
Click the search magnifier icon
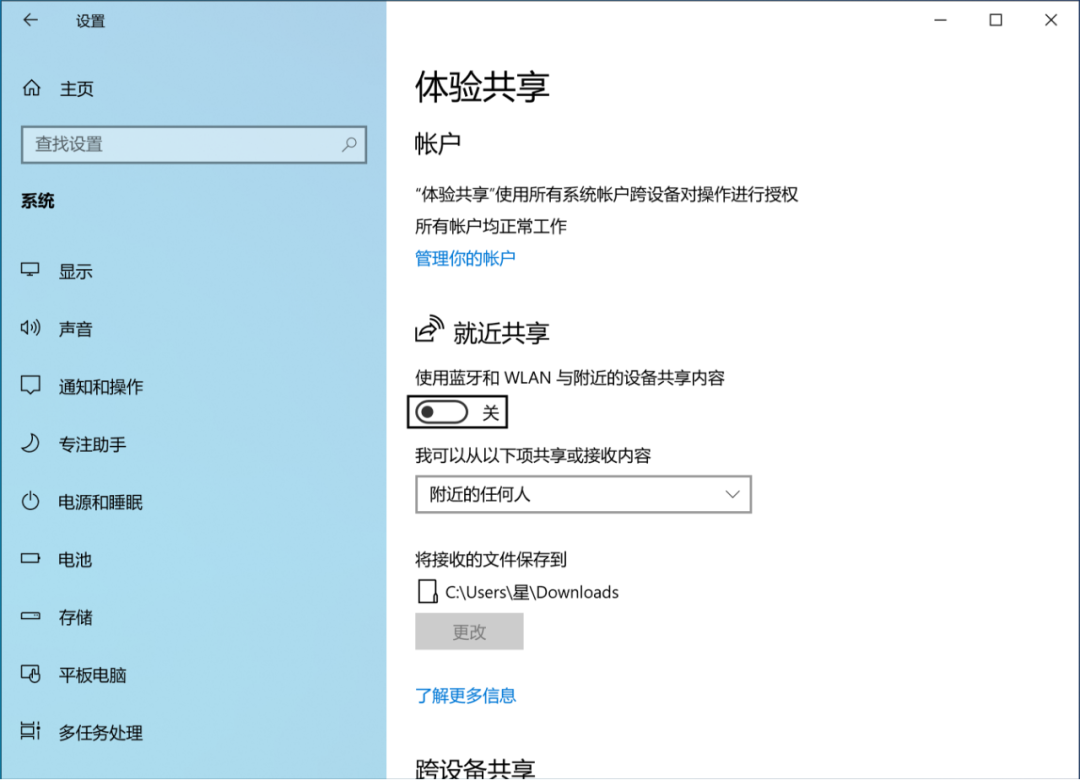pos(349,144)
